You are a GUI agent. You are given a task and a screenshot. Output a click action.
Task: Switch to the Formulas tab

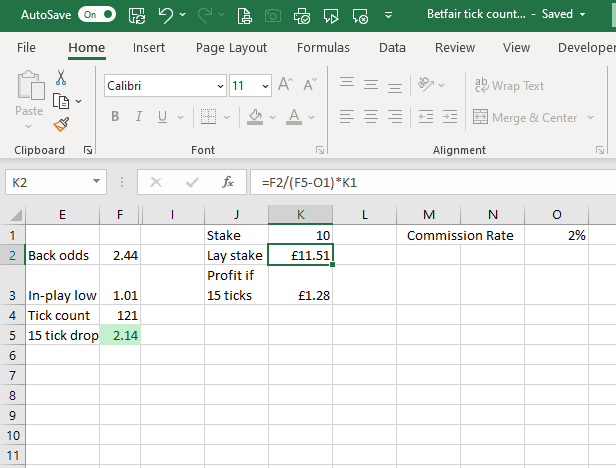click(x=323, y=47)
